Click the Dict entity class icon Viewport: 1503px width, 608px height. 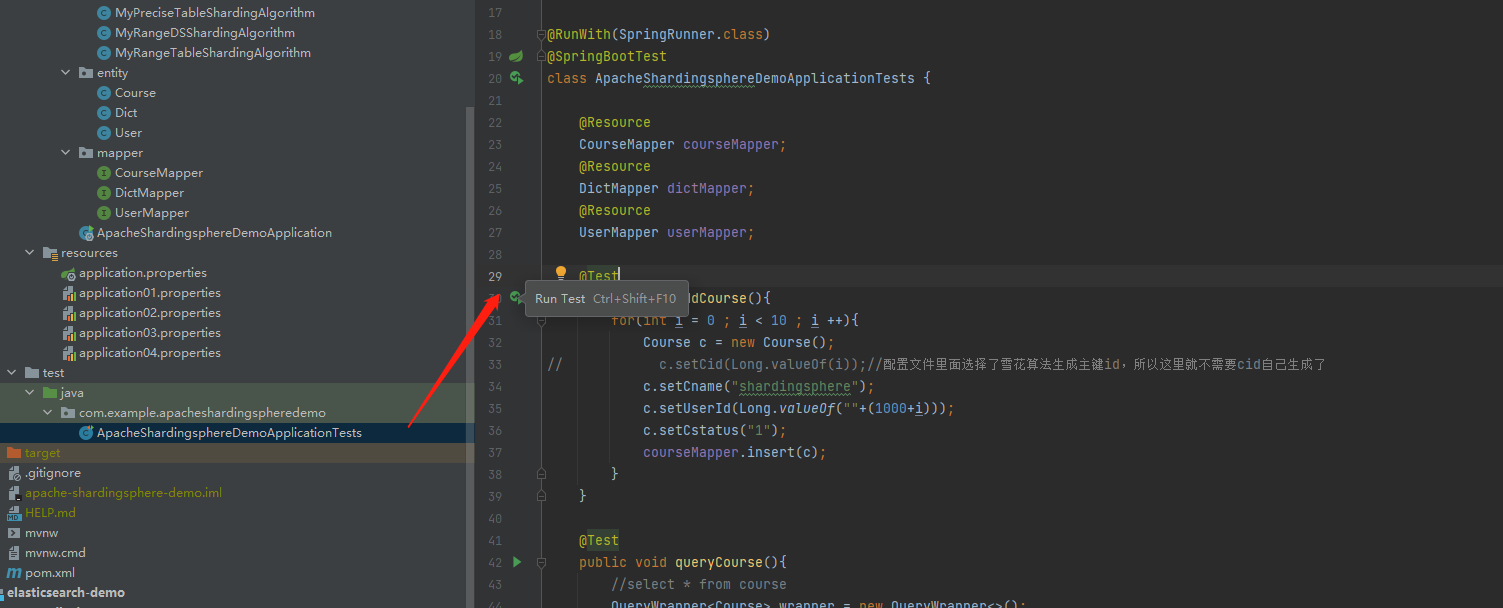(104, 113)
